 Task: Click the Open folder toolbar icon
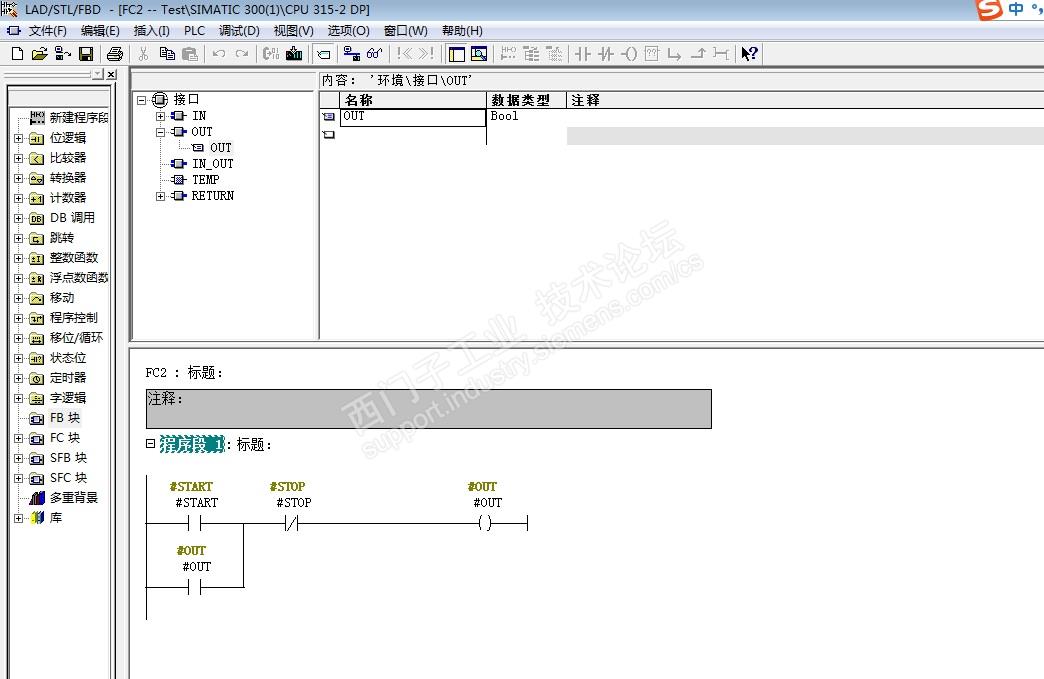[39, 54]
